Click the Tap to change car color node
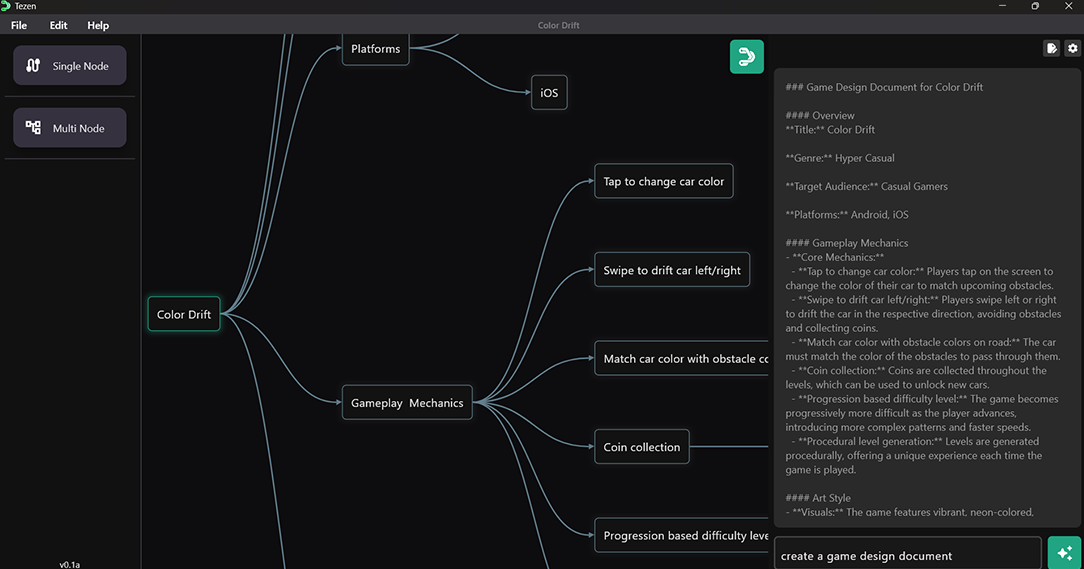 click(x=664, y=181)
